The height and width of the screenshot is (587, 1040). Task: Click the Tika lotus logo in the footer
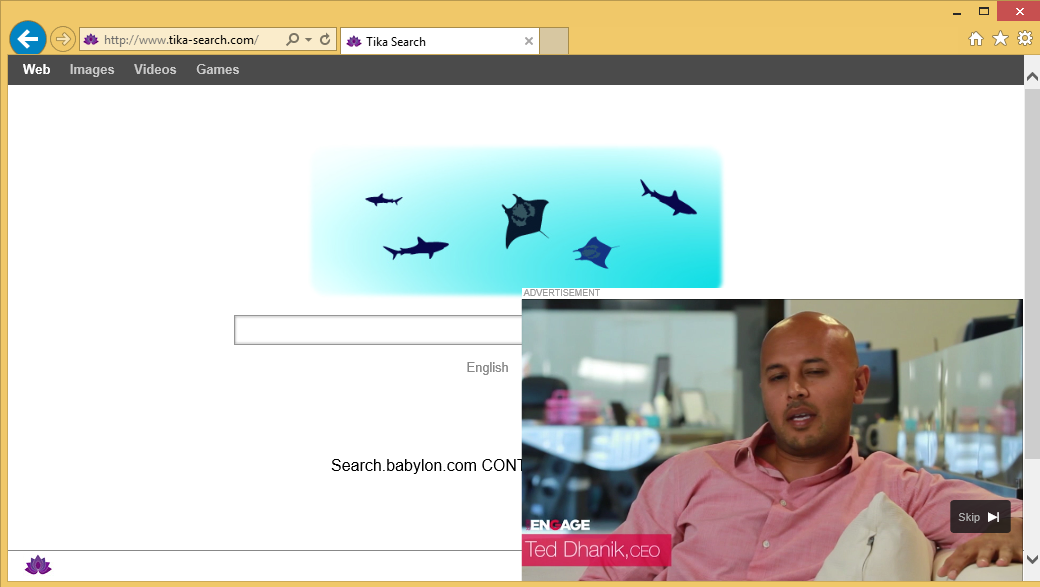[x=37, y=565]
